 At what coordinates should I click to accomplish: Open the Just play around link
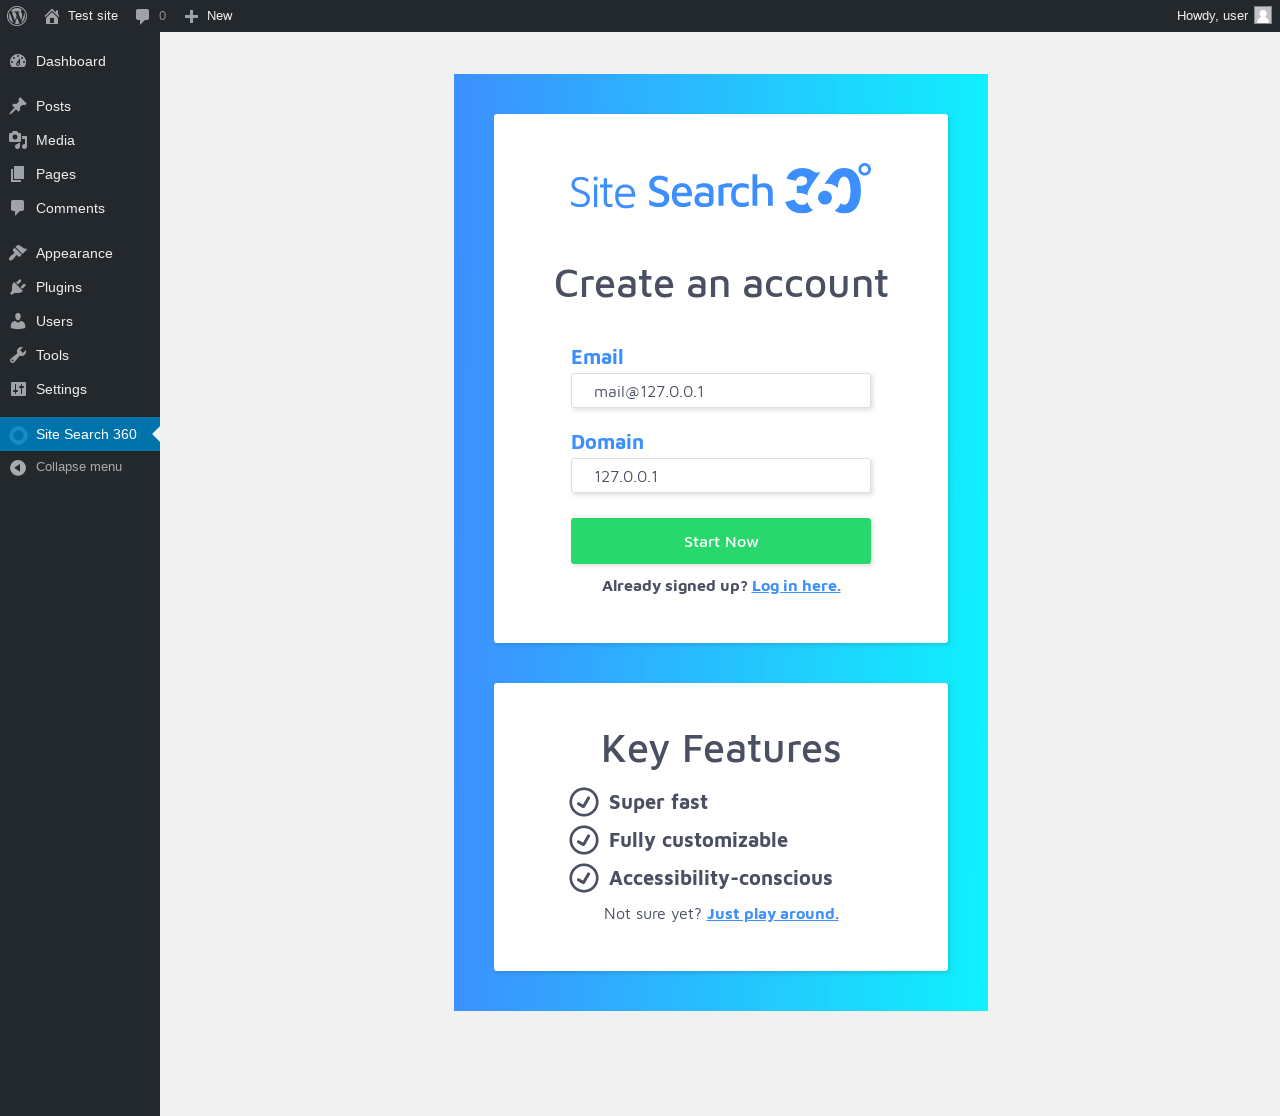click(773, 914)
